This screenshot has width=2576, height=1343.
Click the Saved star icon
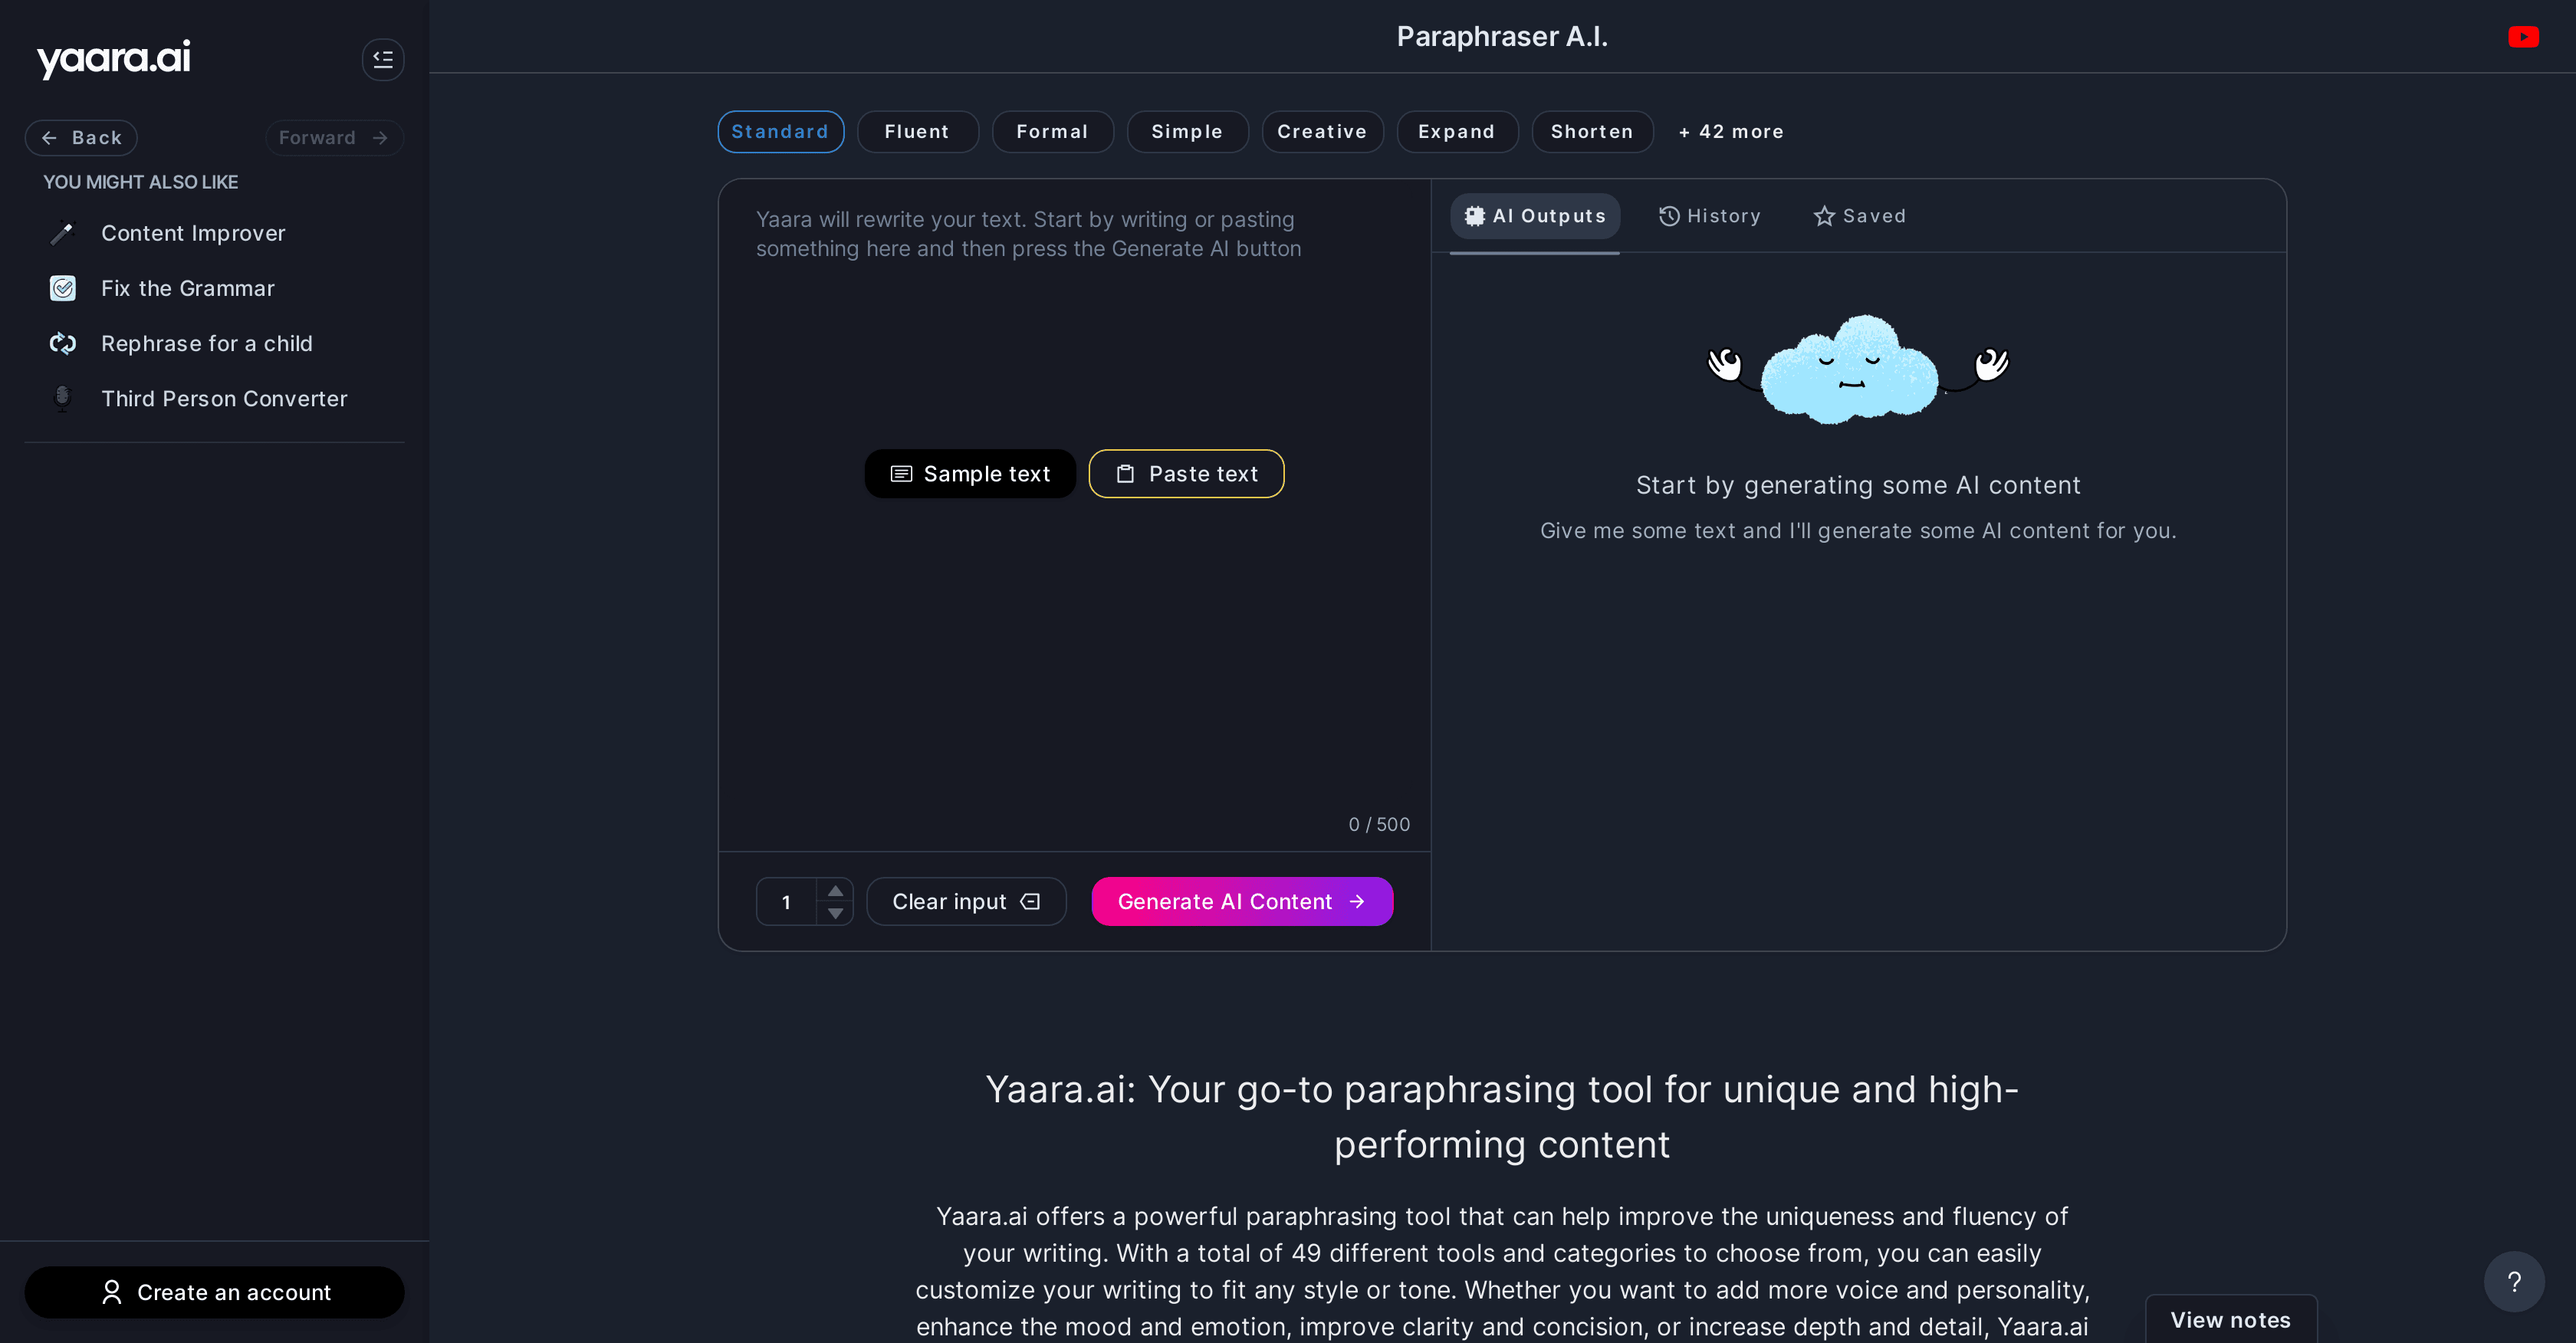(x=1824, y=215)
